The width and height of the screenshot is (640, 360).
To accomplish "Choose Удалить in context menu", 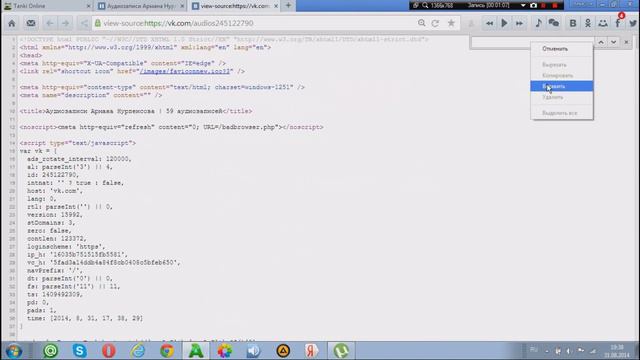I will (562, 97).
